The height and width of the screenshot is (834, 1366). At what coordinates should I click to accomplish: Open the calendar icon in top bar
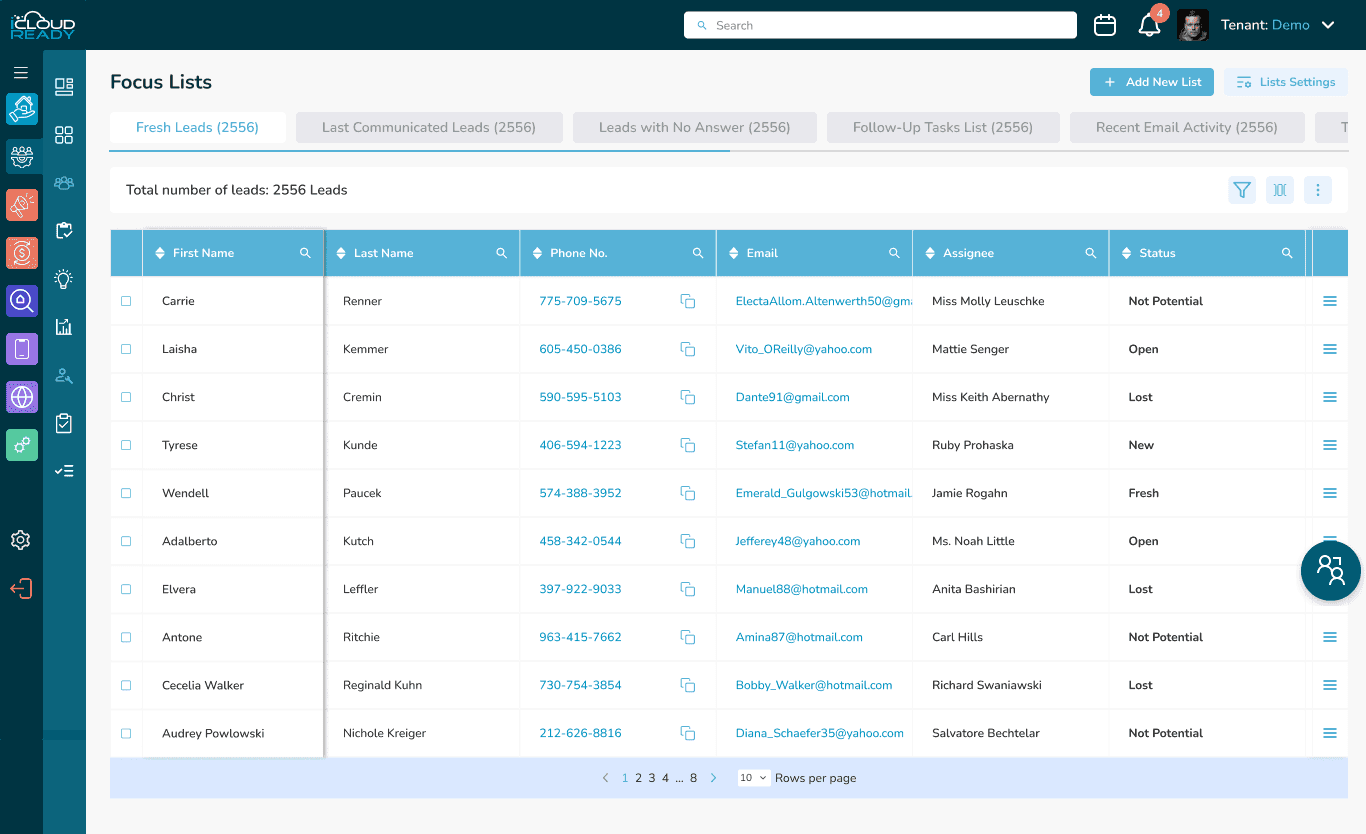click(x=1105, y=25)
